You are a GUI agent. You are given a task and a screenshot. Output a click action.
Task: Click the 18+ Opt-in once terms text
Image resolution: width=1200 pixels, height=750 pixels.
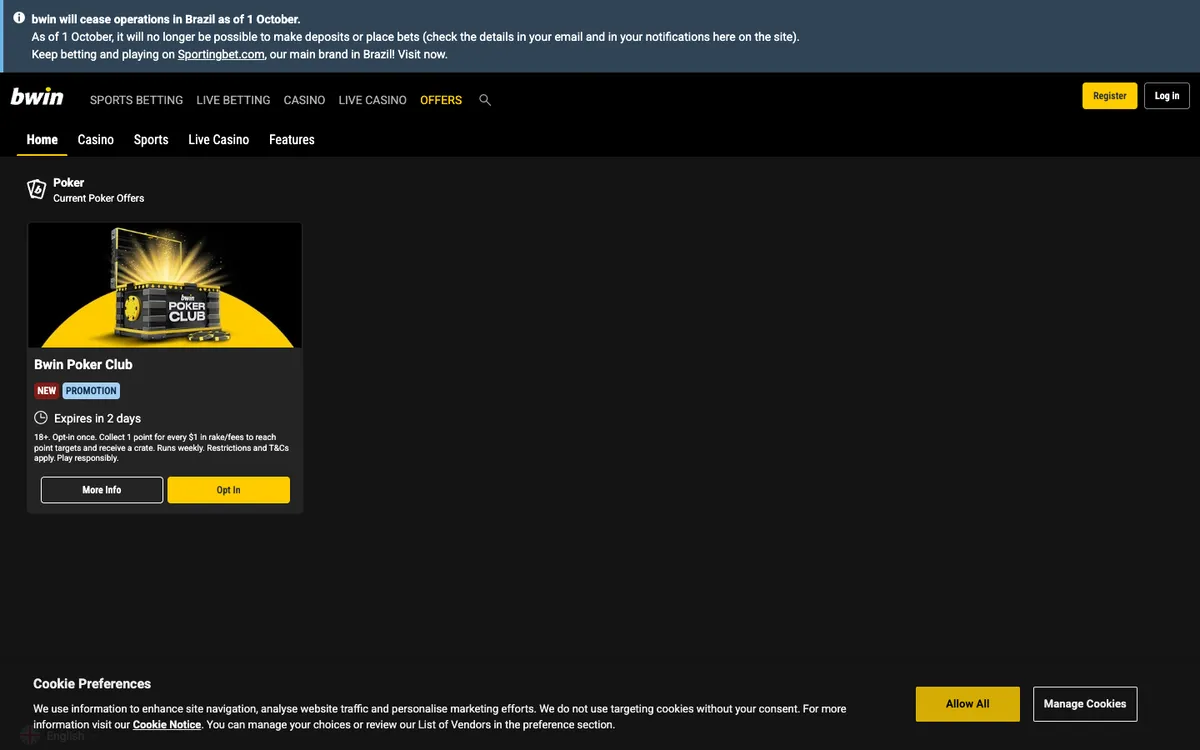pyautogui.click(x=161, y=448)
